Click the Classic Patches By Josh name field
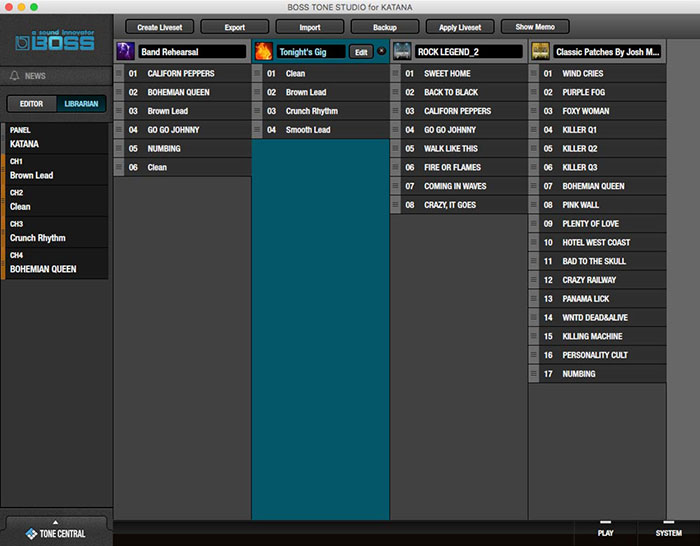700x546 pixels. pyautogui.click(x=607, y=52)
